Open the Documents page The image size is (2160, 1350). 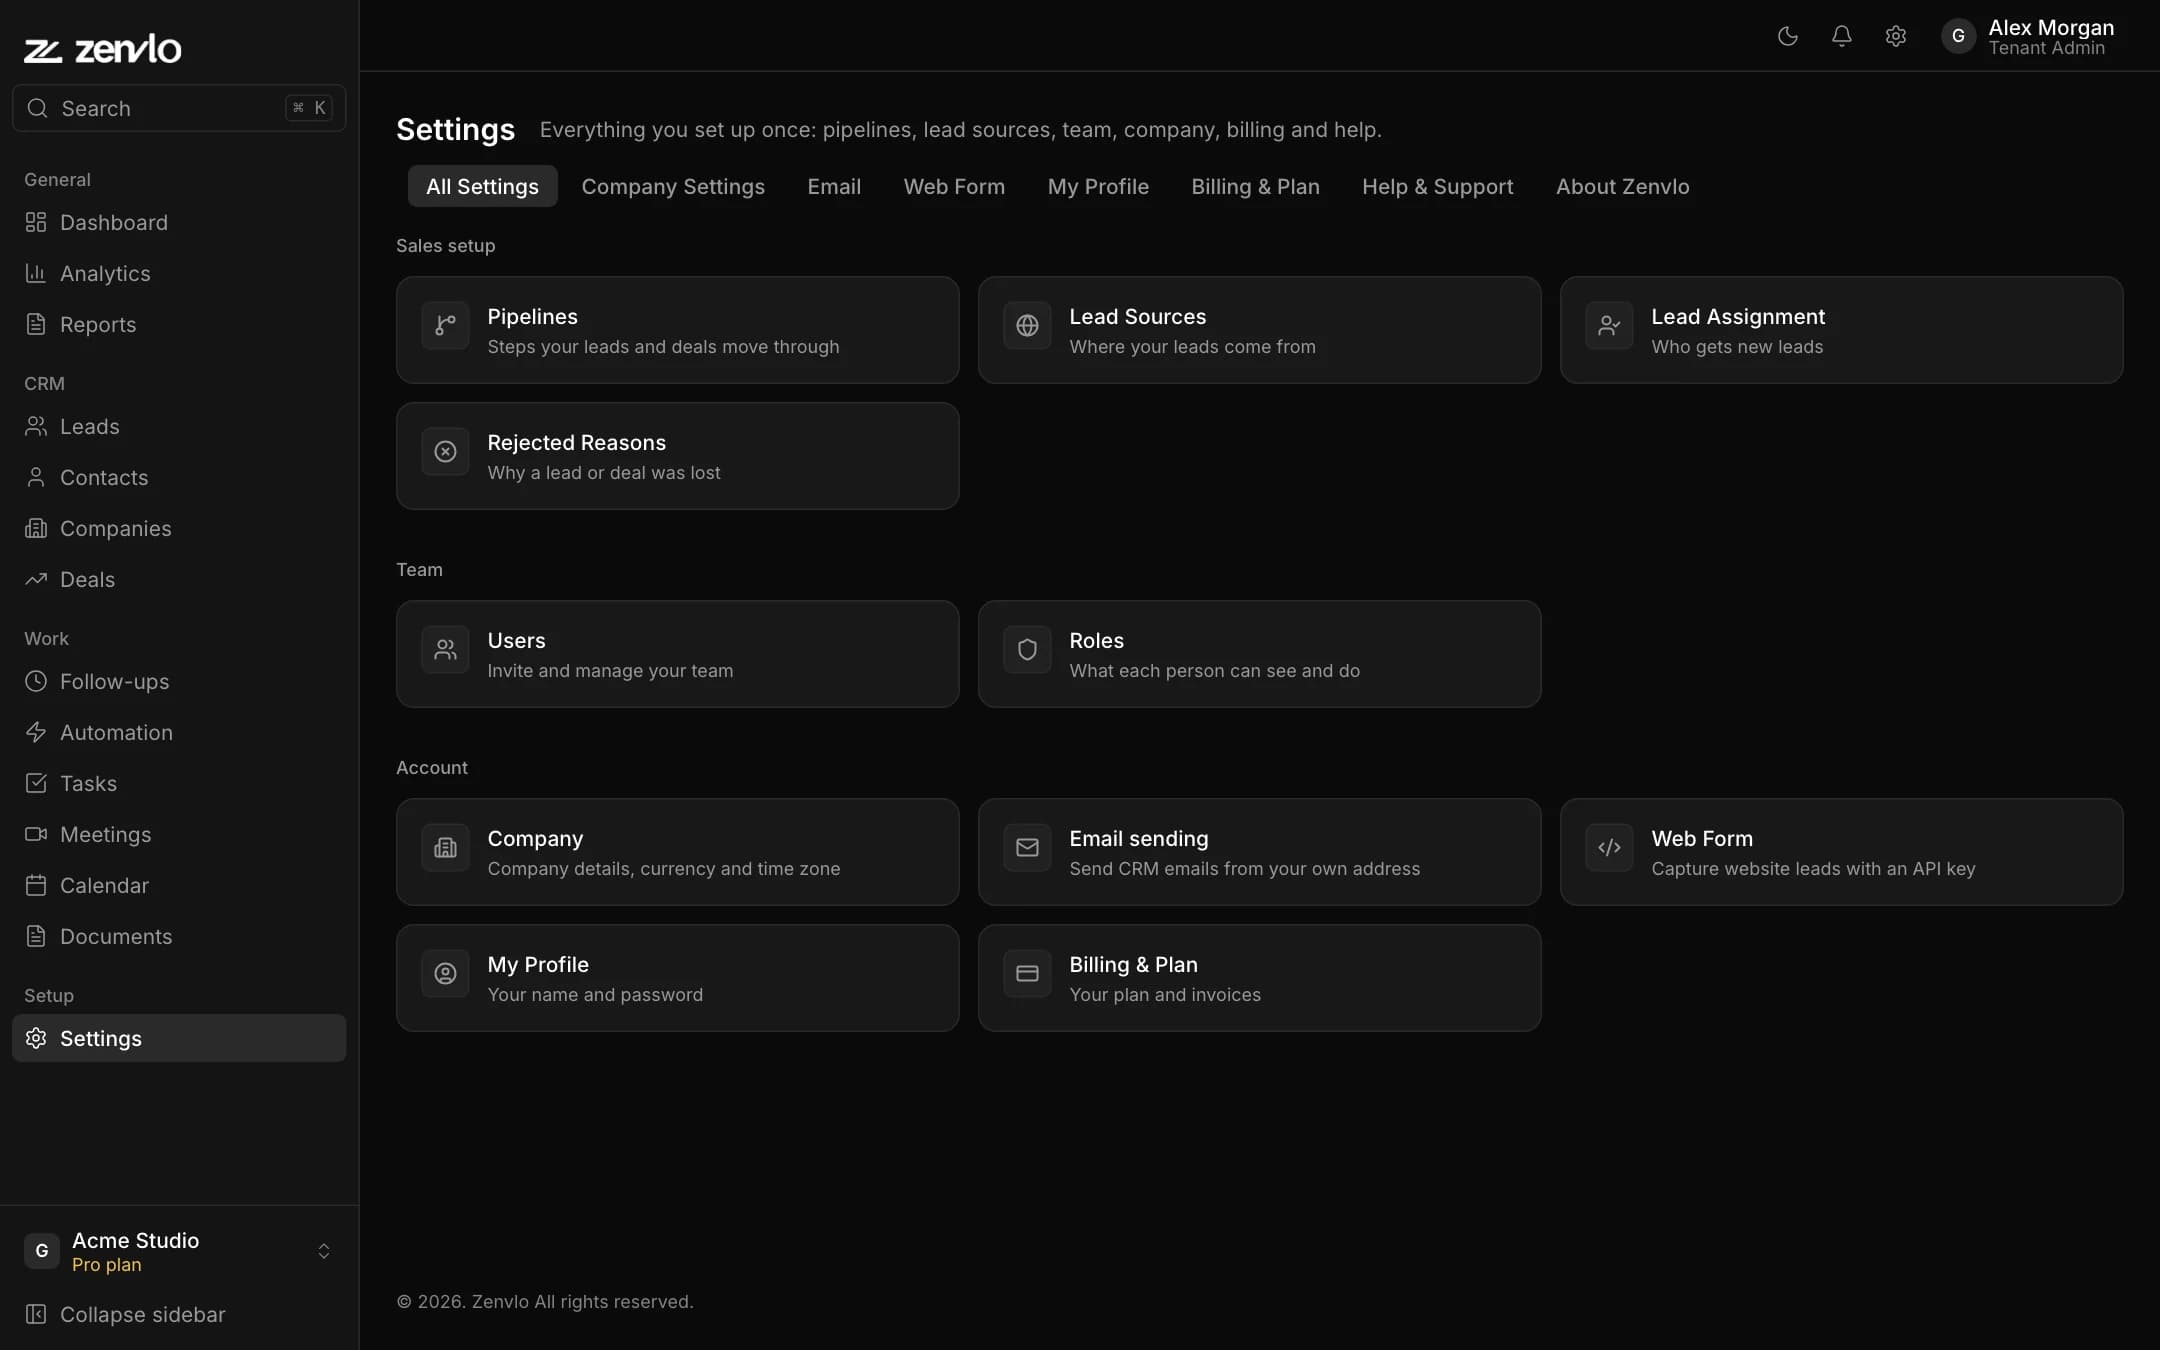[x=179, y=936]
